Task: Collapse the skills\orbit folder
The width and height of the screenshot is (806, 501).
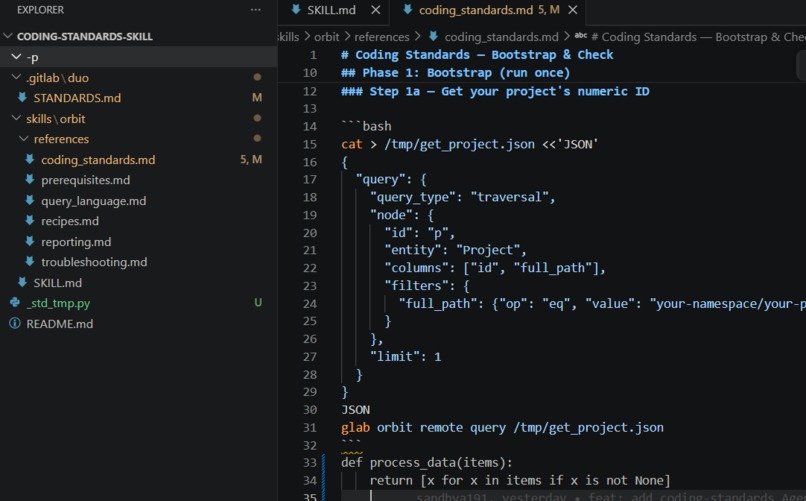Action: click(x=16, y=118)
